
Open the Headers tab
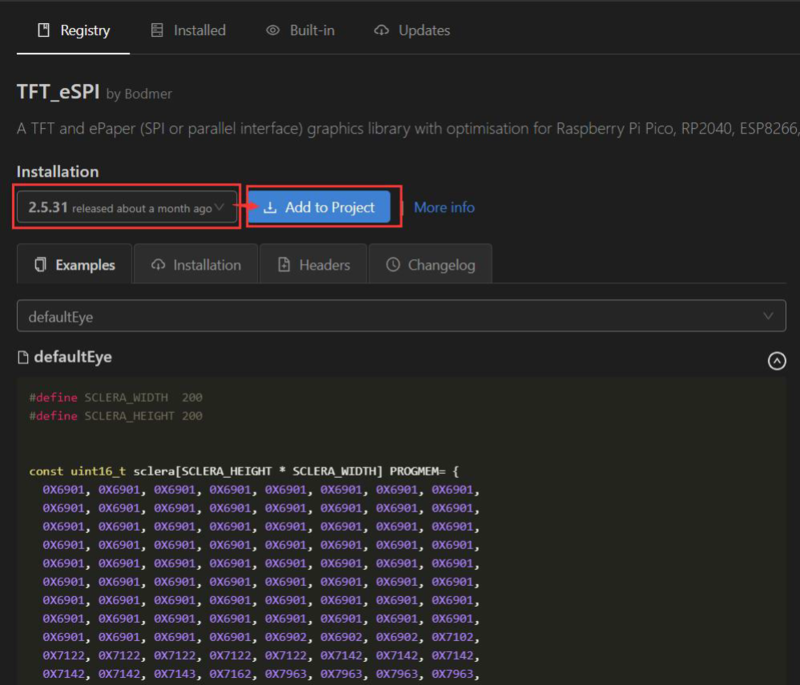click(x=314, y=264)
